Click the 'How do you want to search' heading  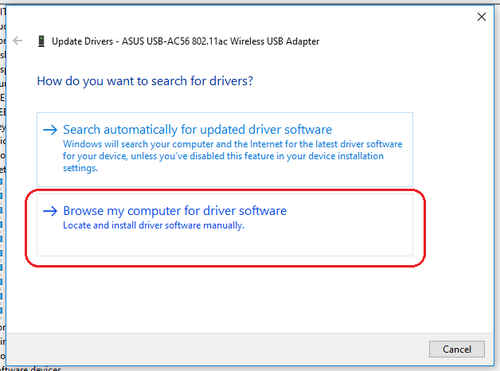point(145,81)
